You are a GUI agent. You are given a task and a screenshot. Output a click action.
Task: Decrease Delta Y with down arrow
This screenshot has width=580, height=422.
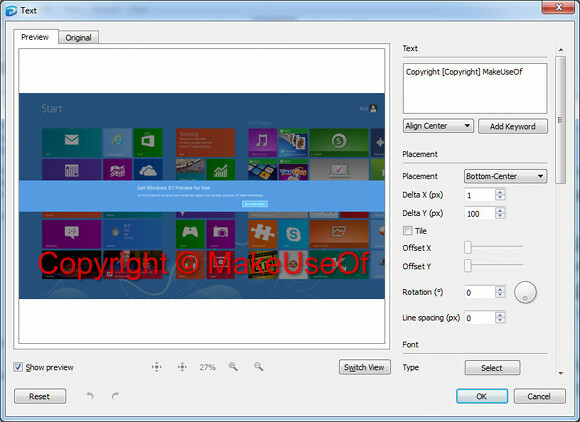500,216
